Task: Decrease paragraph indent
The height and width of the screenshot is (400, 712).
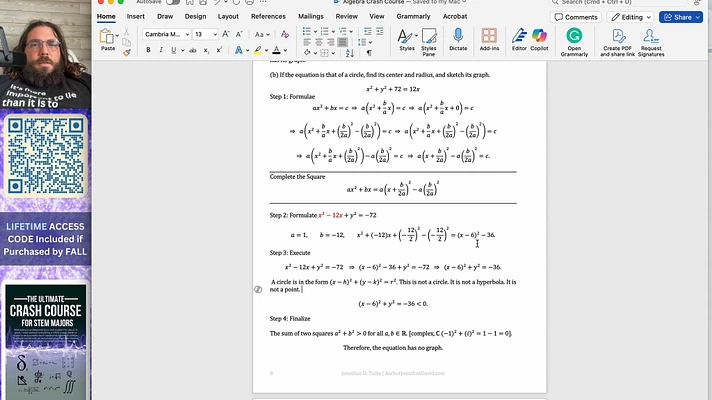Action: click(367, 31)
